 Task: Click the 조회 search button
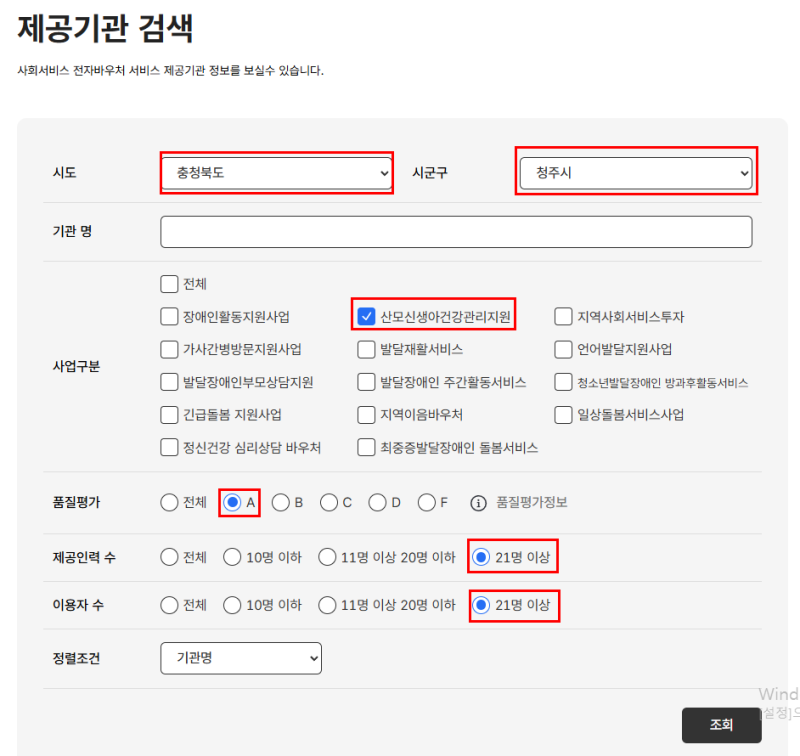[721, 725]
